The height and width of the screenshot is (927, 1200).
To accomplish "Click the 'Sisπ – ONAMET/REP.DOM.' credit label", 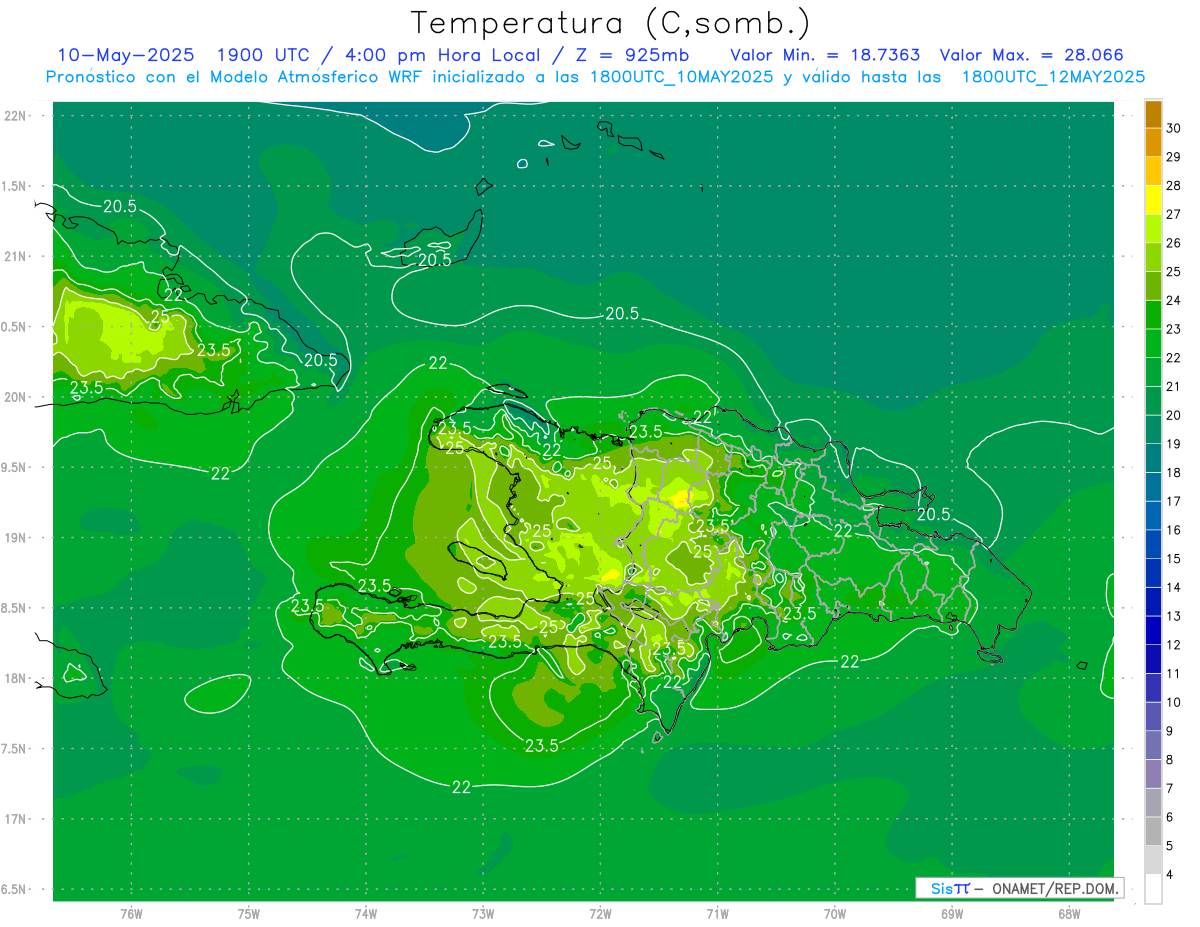I will tap(1020, 888).
